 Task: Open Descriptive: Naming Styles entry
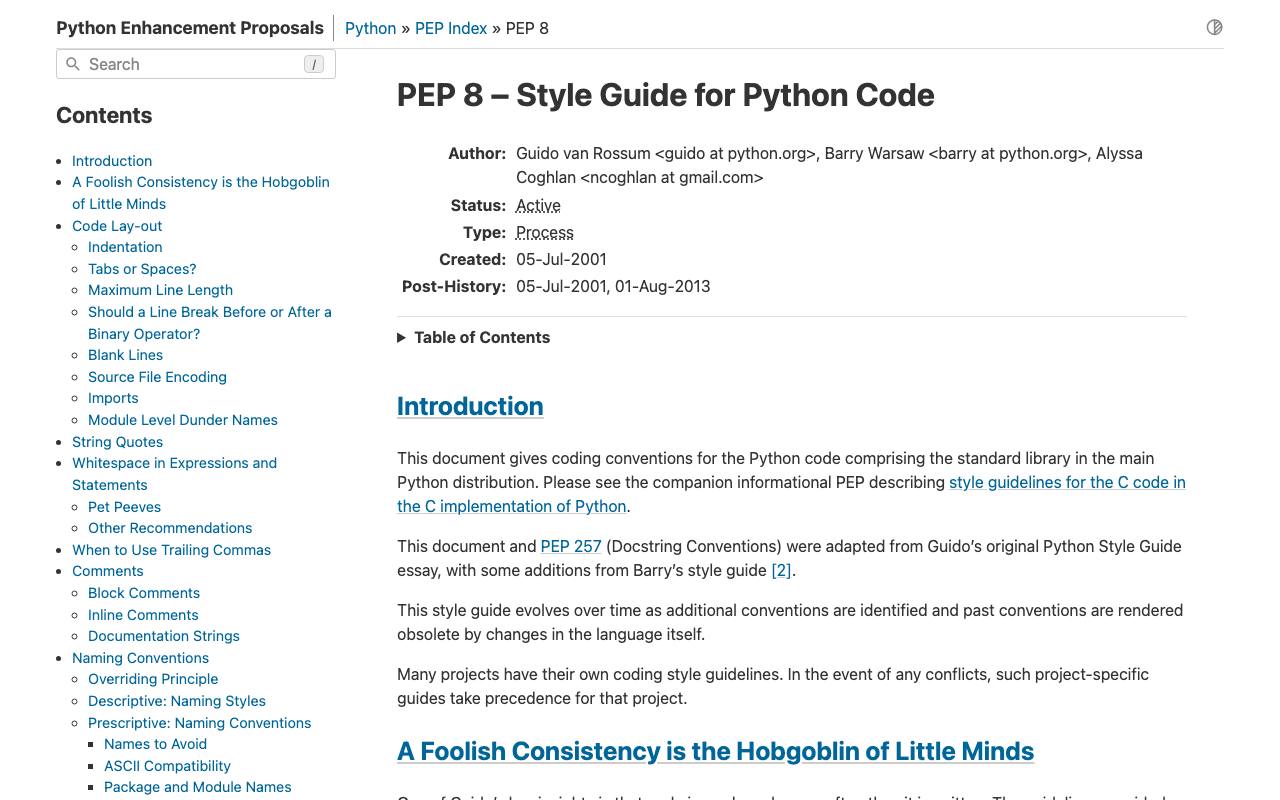[177, 701]
